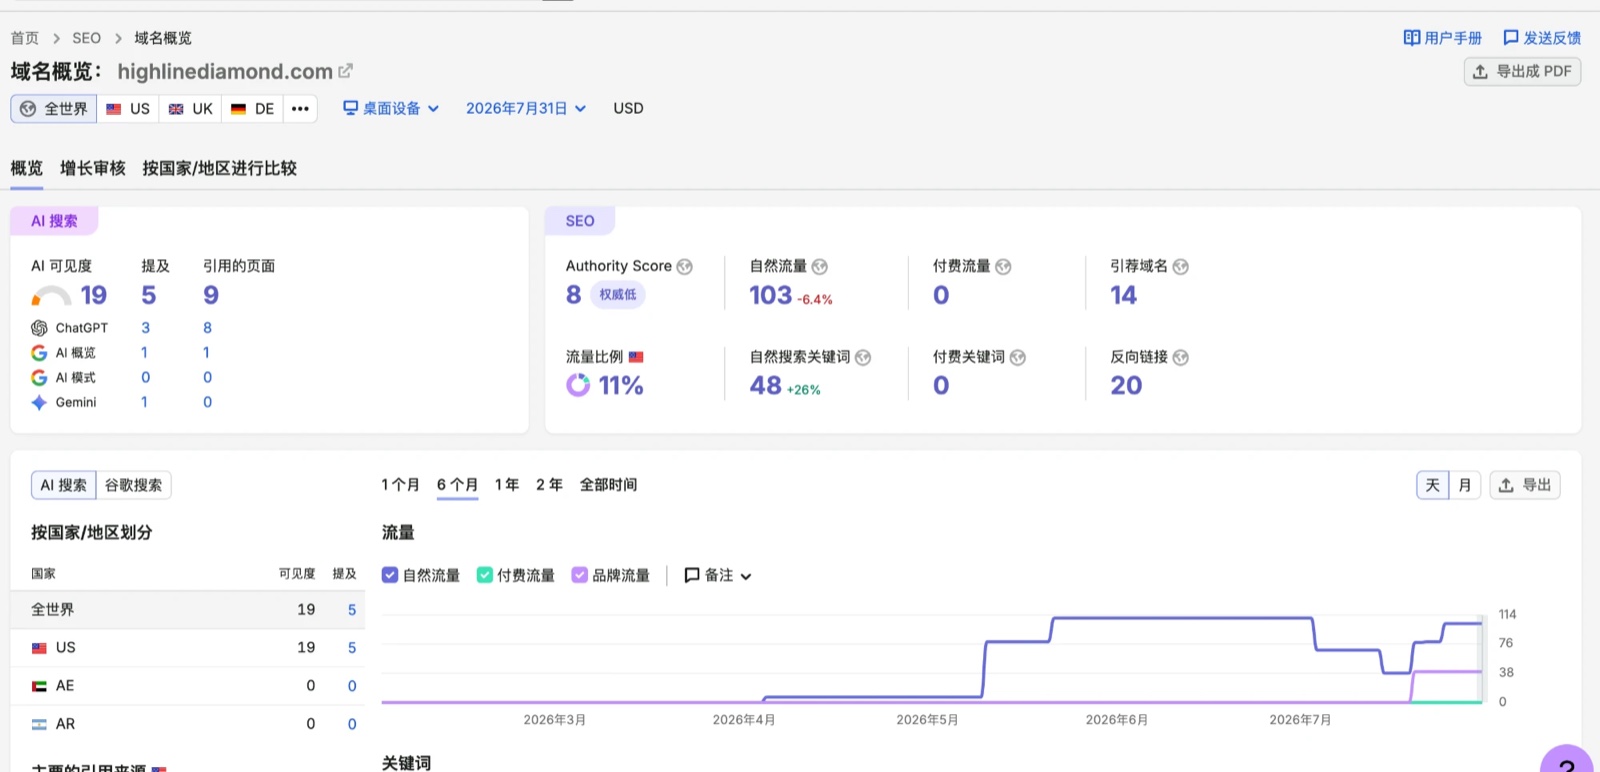The image size is (1600, 772).
Task: Click 自然搜索关键词 info globe icon
Action: (863, 358)
